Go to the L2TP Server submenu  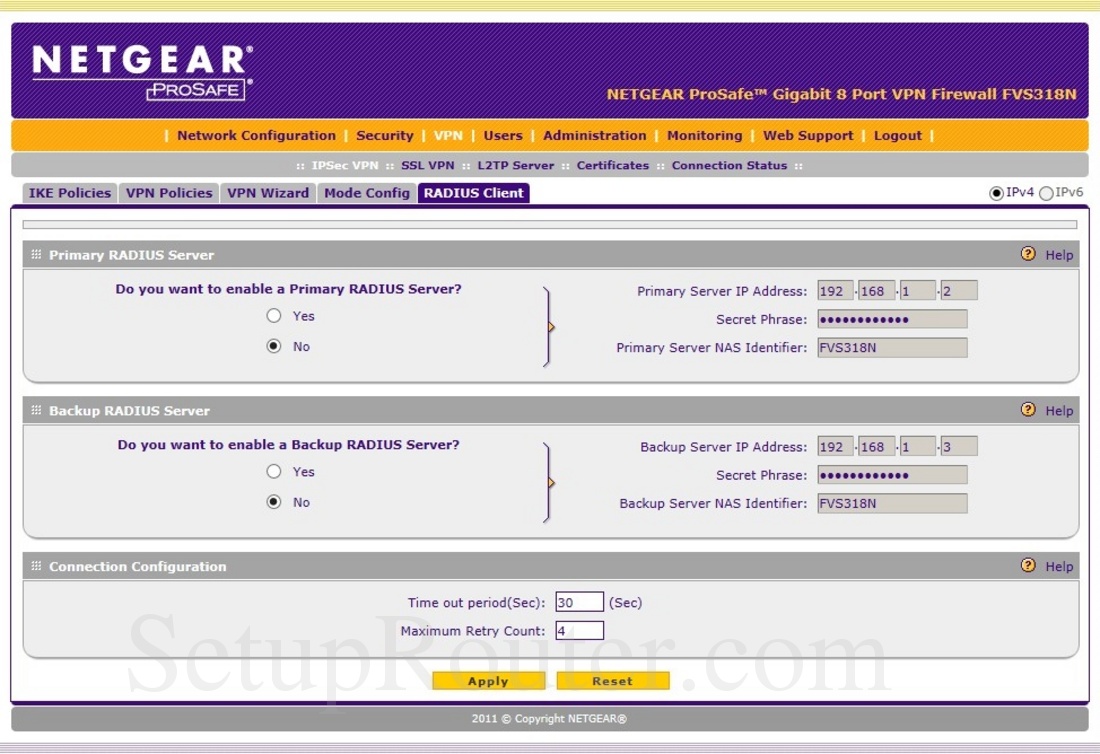pyautogui.click(x=516, y=166)
